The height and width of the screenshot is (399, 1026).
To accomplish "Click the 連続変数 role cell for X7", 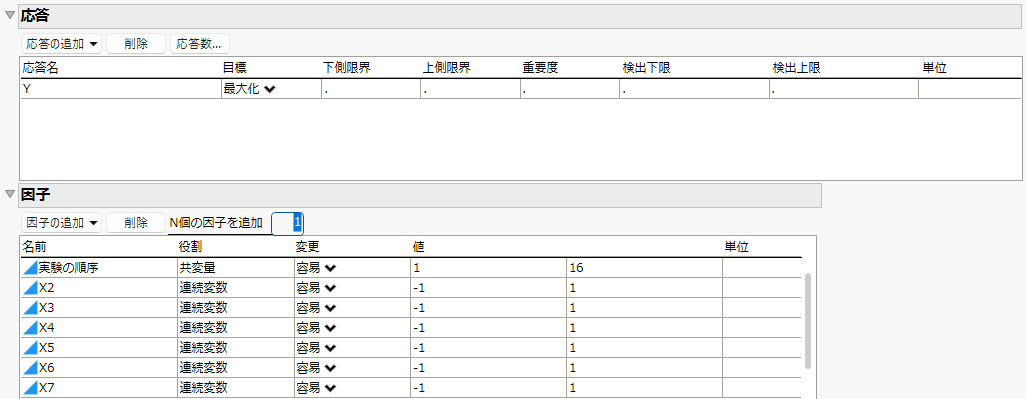I will pos(235,388).
